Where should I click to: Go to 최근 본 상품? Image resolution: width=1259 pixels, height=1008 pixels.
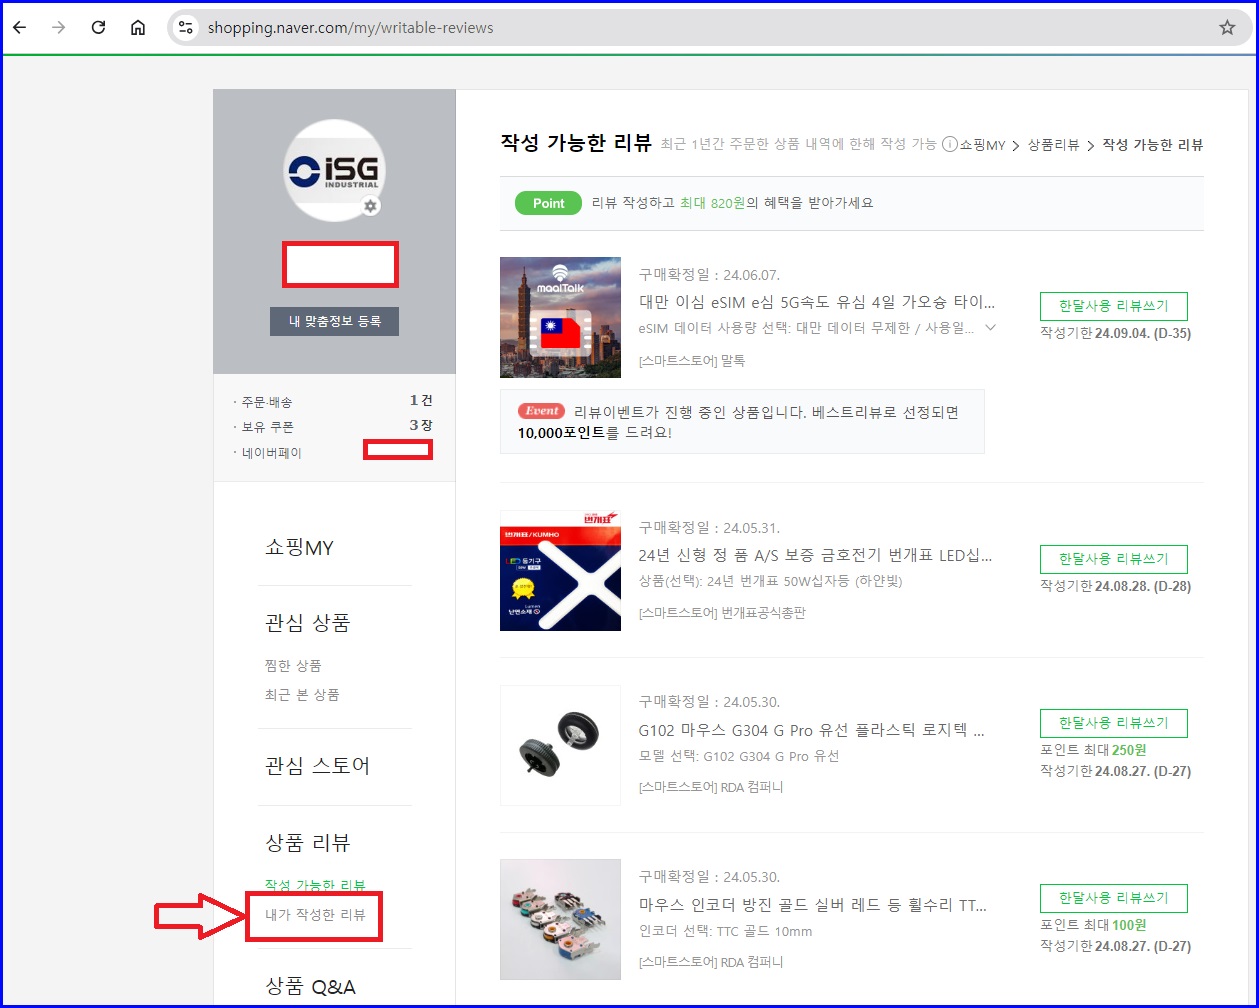(302, 694)
